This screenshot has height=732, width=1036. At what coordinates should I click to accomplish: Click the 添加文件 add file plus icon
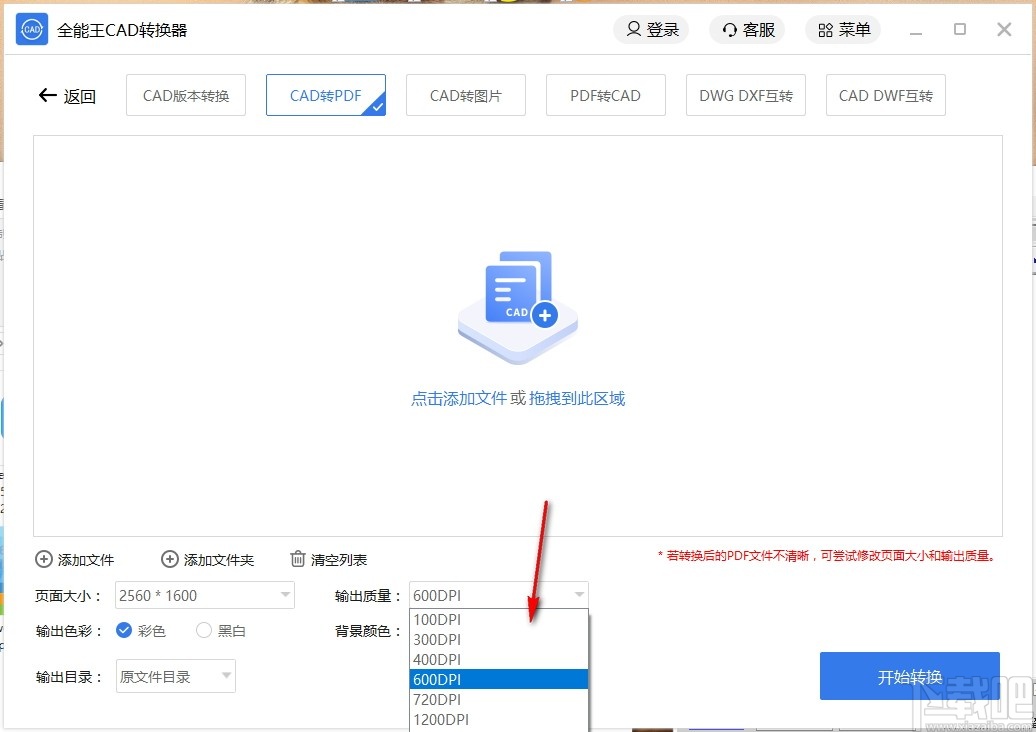click(43, 559)
